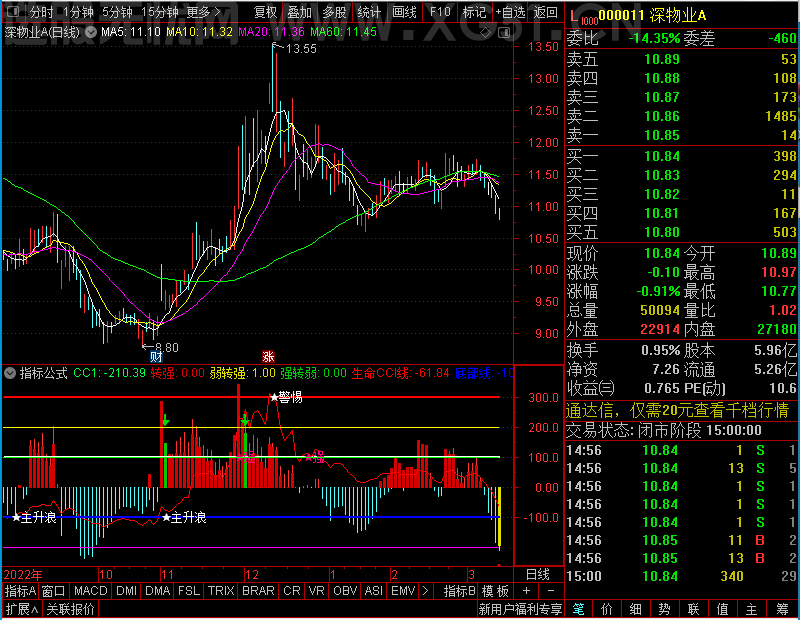Add stock via +自选 button
Image resolution: width=800 pixels, height=620 pixels.
(510, 12)
